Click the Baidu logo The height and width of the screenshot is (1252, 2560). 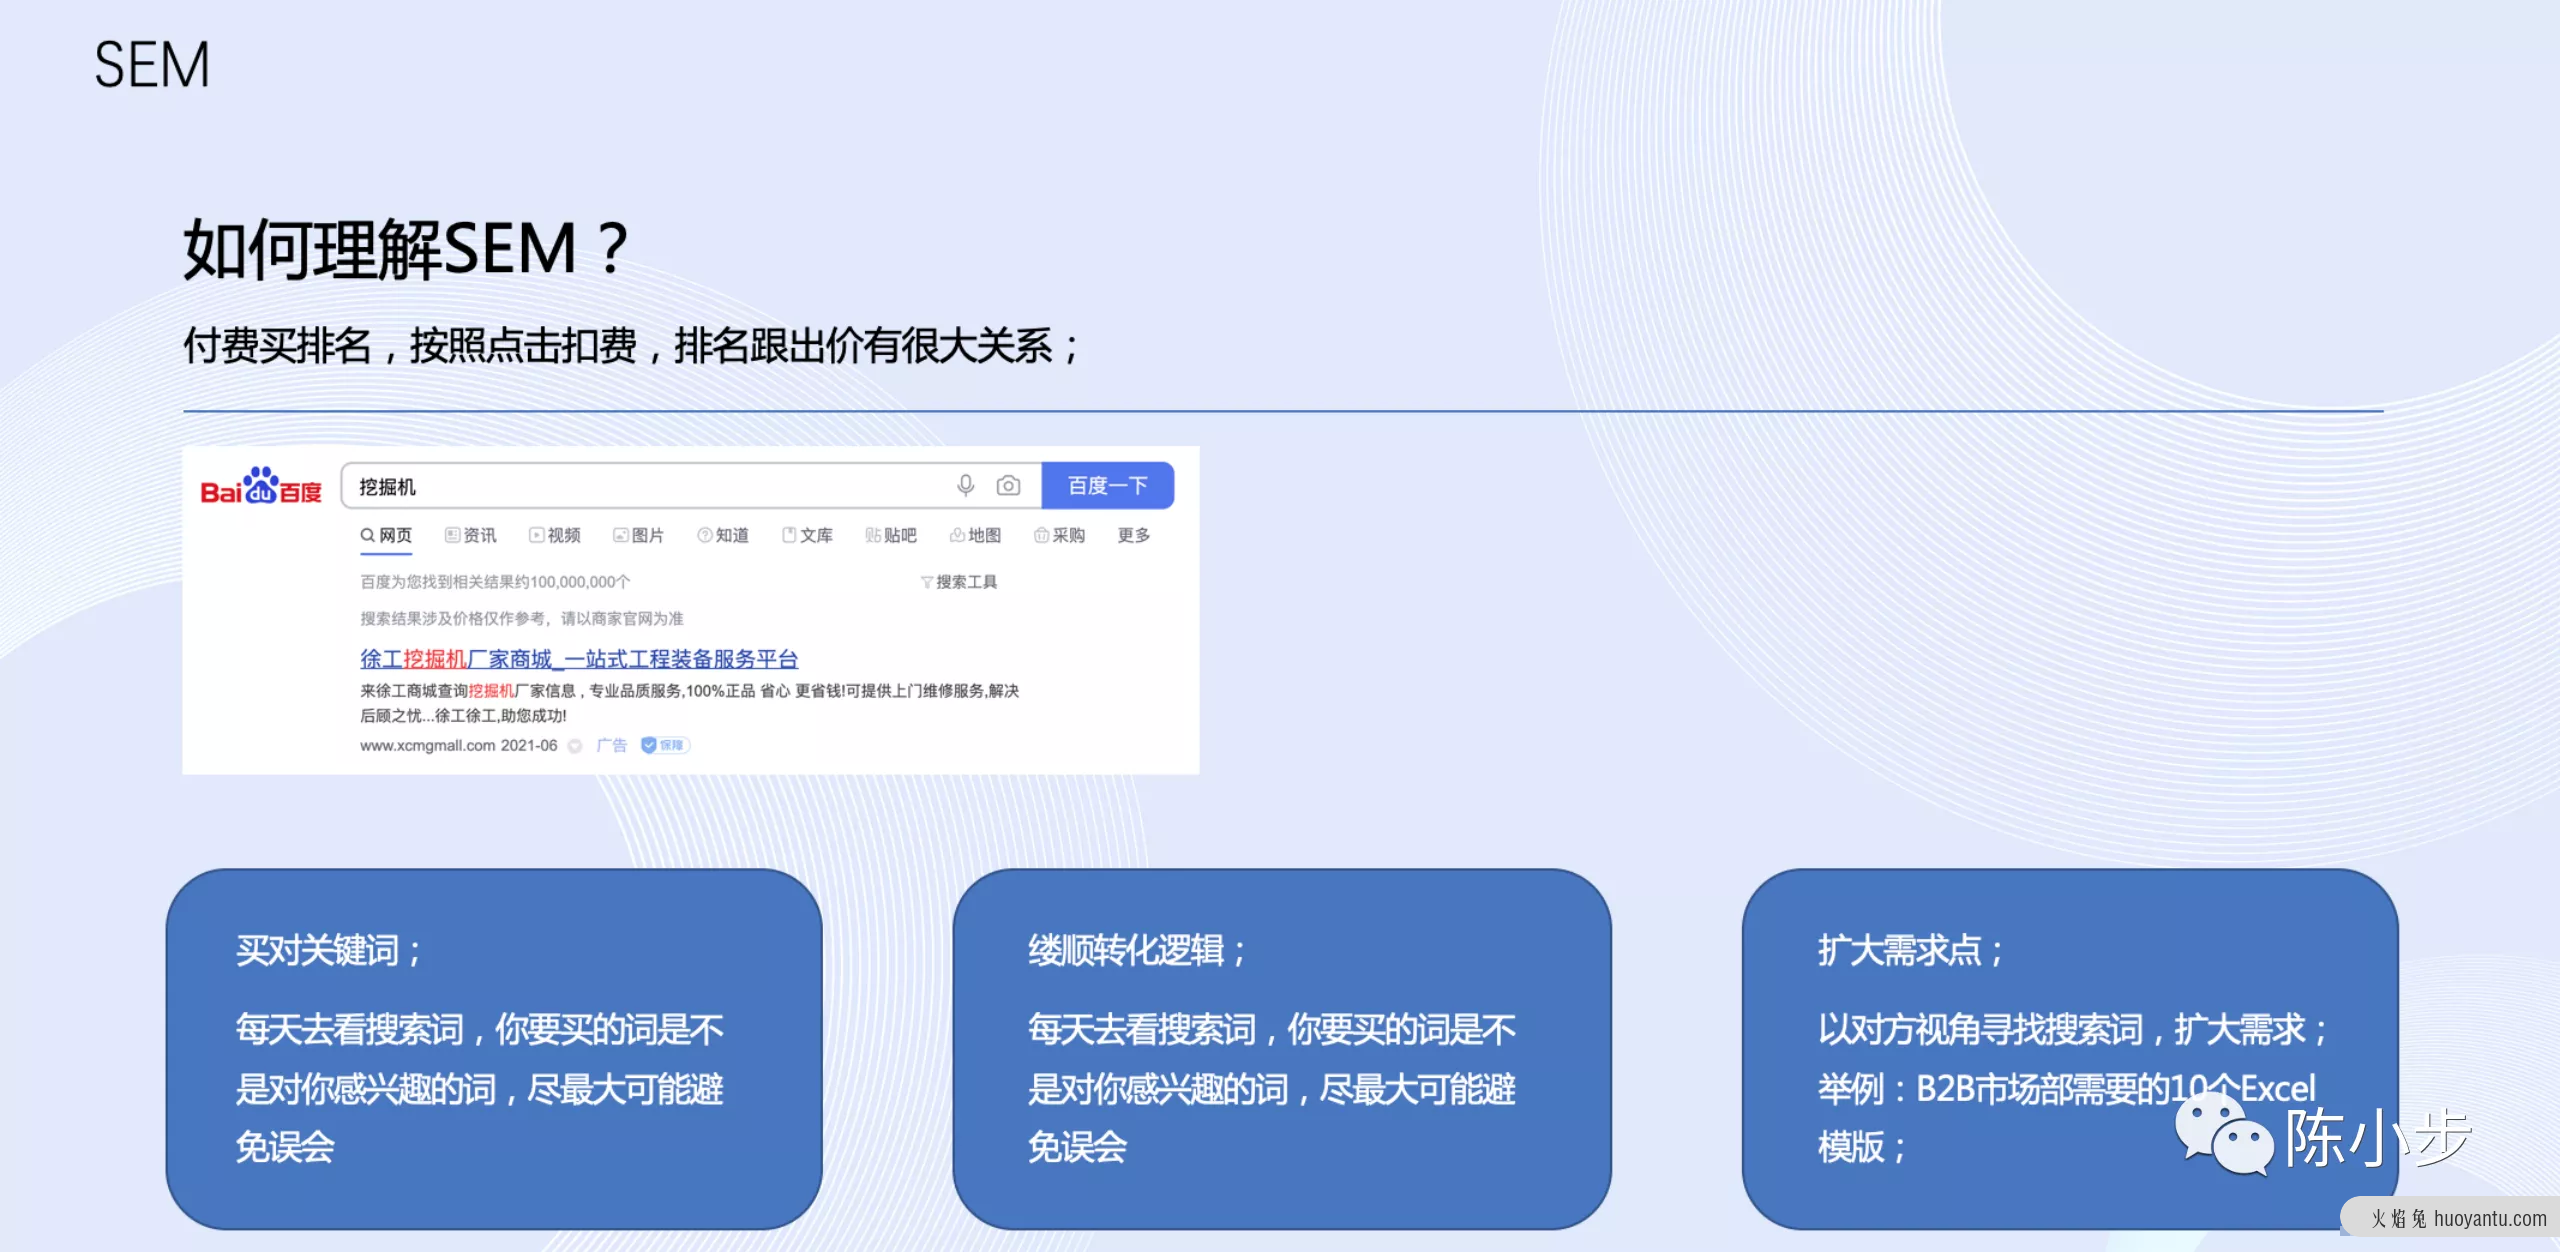click(x=261, y=486)
